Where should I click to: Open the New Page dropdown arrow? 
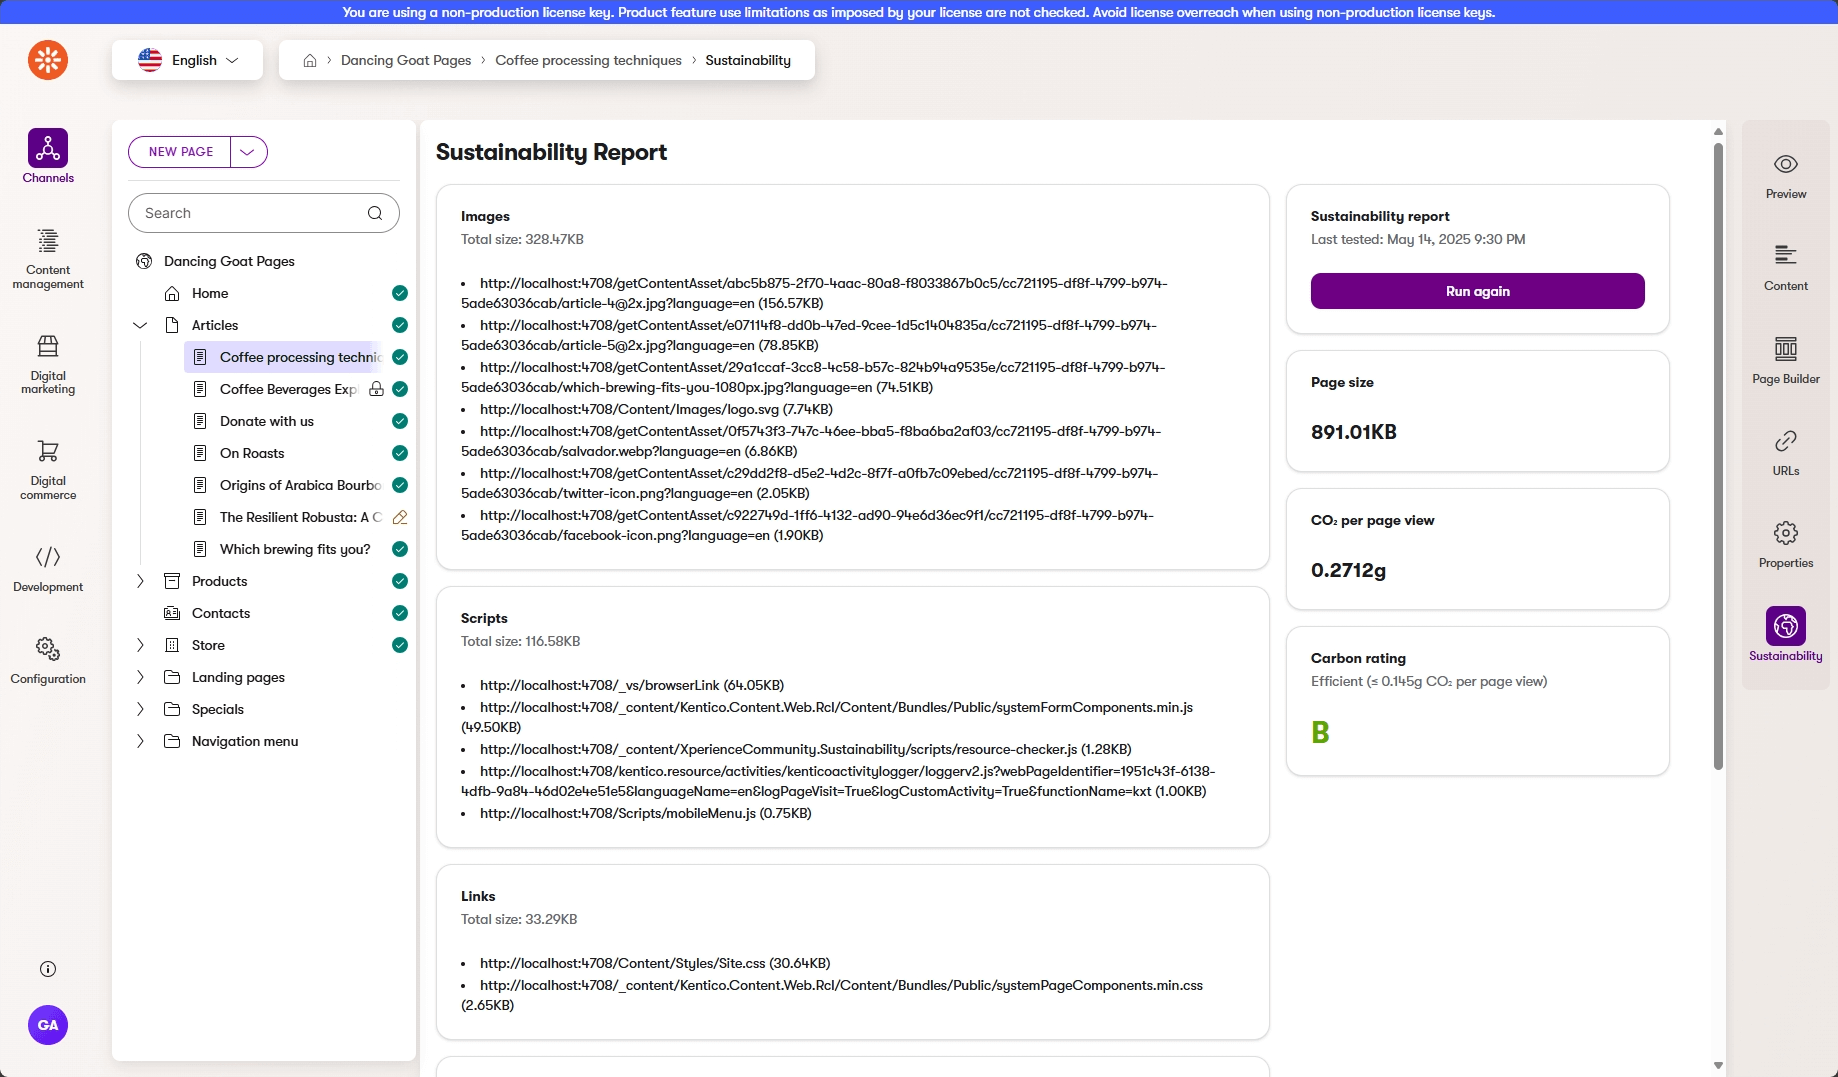tap(248, 152)
